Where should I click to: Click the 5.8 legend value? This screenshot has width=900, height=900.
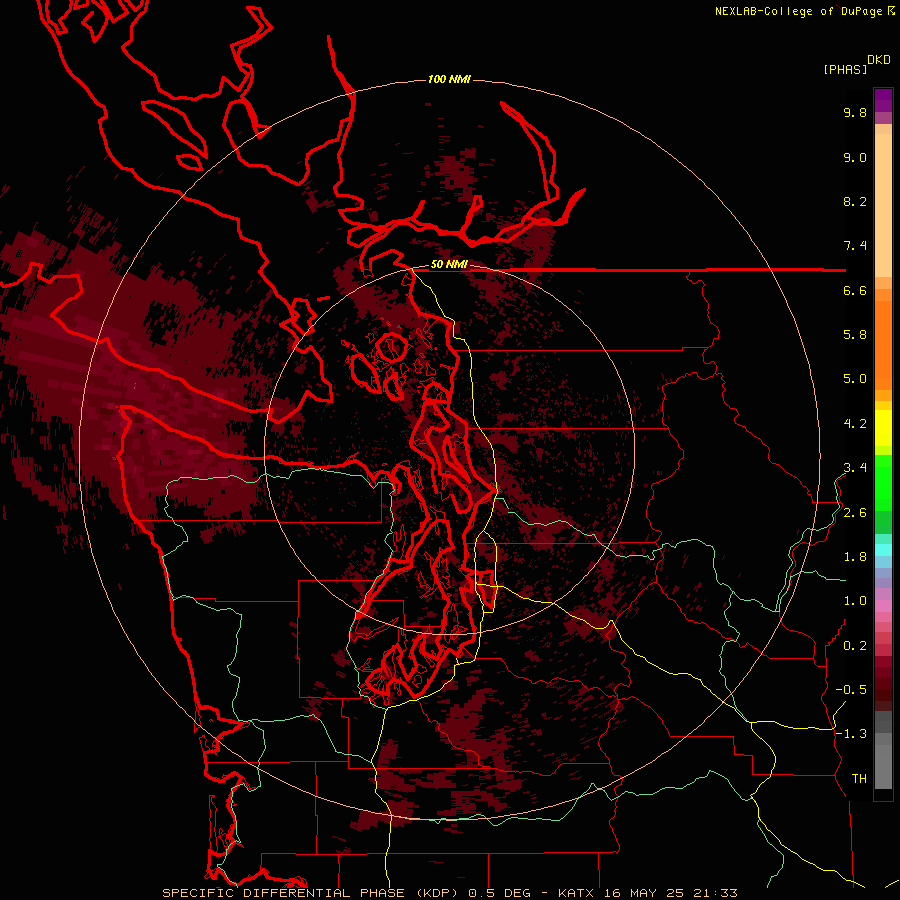855,335
